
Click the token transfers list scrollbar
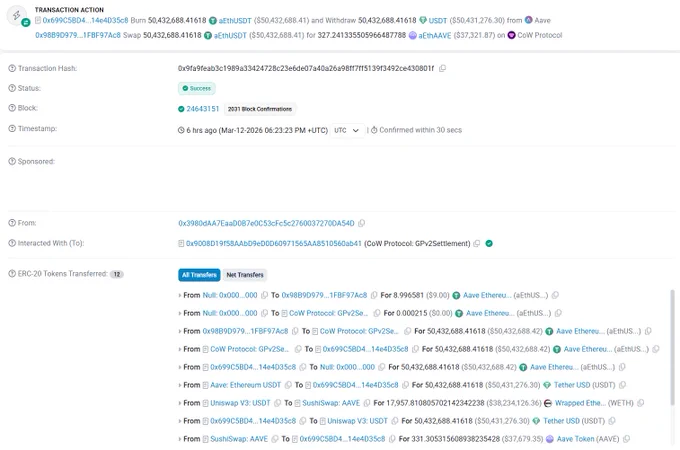(x=673, y=348)
